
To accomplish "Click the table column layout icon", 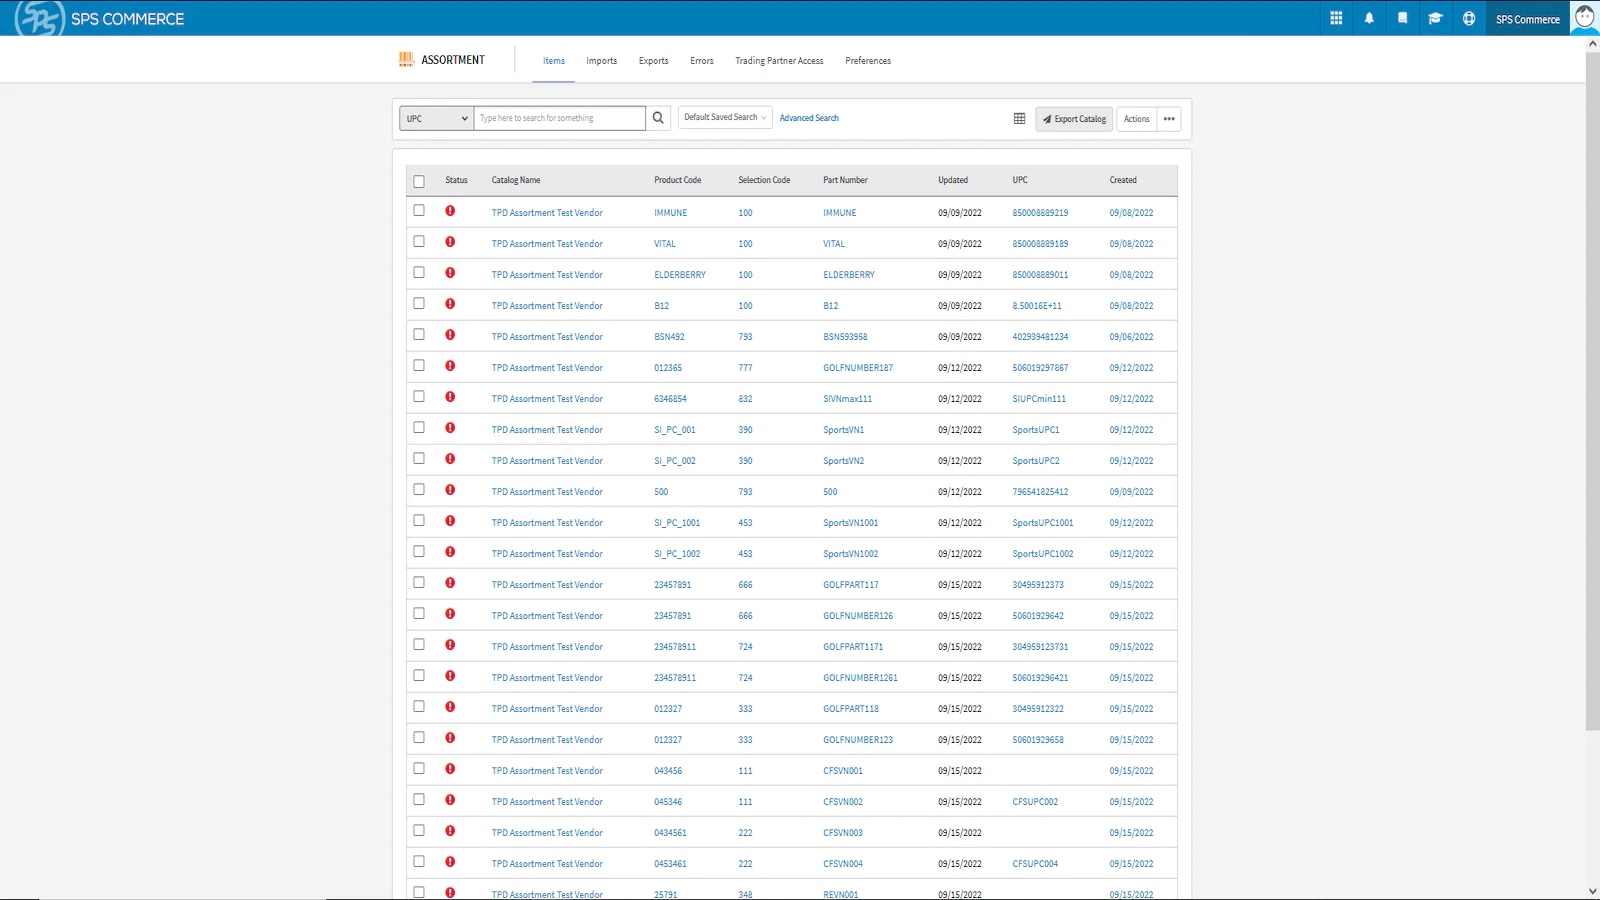I will 1019,118.
